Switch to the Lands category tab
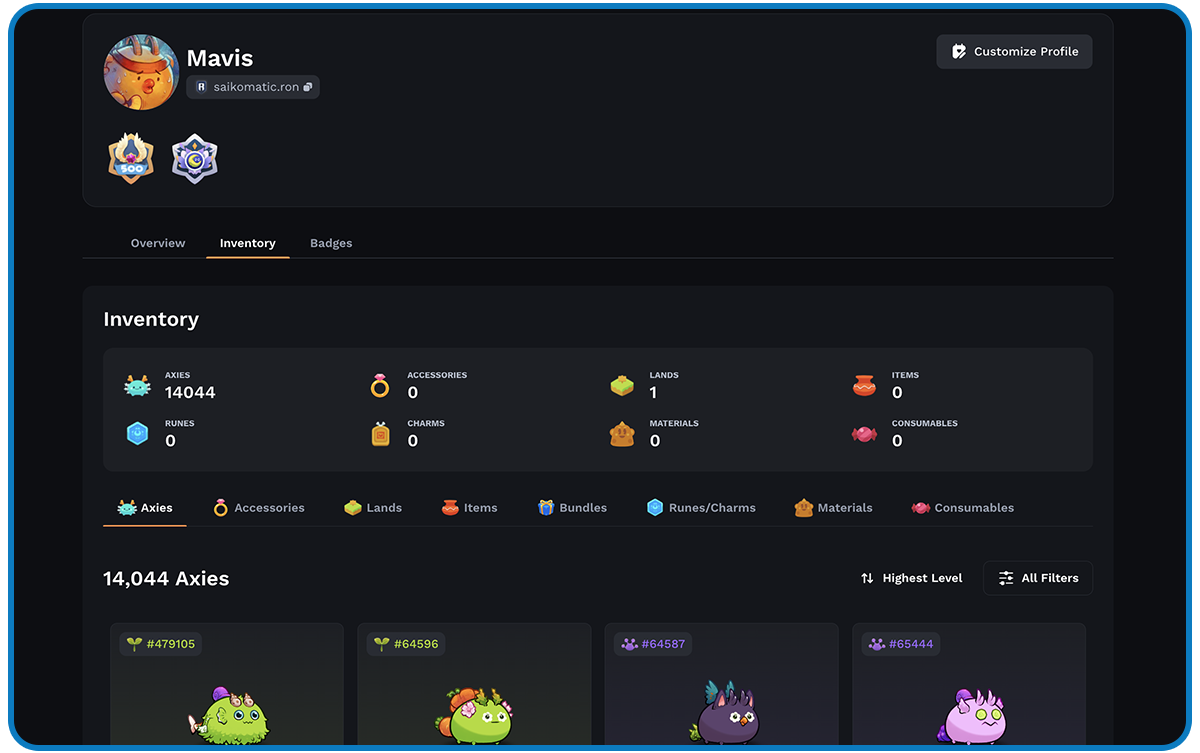The width and height of the screenshot is (1200, 753). [373, 508]
